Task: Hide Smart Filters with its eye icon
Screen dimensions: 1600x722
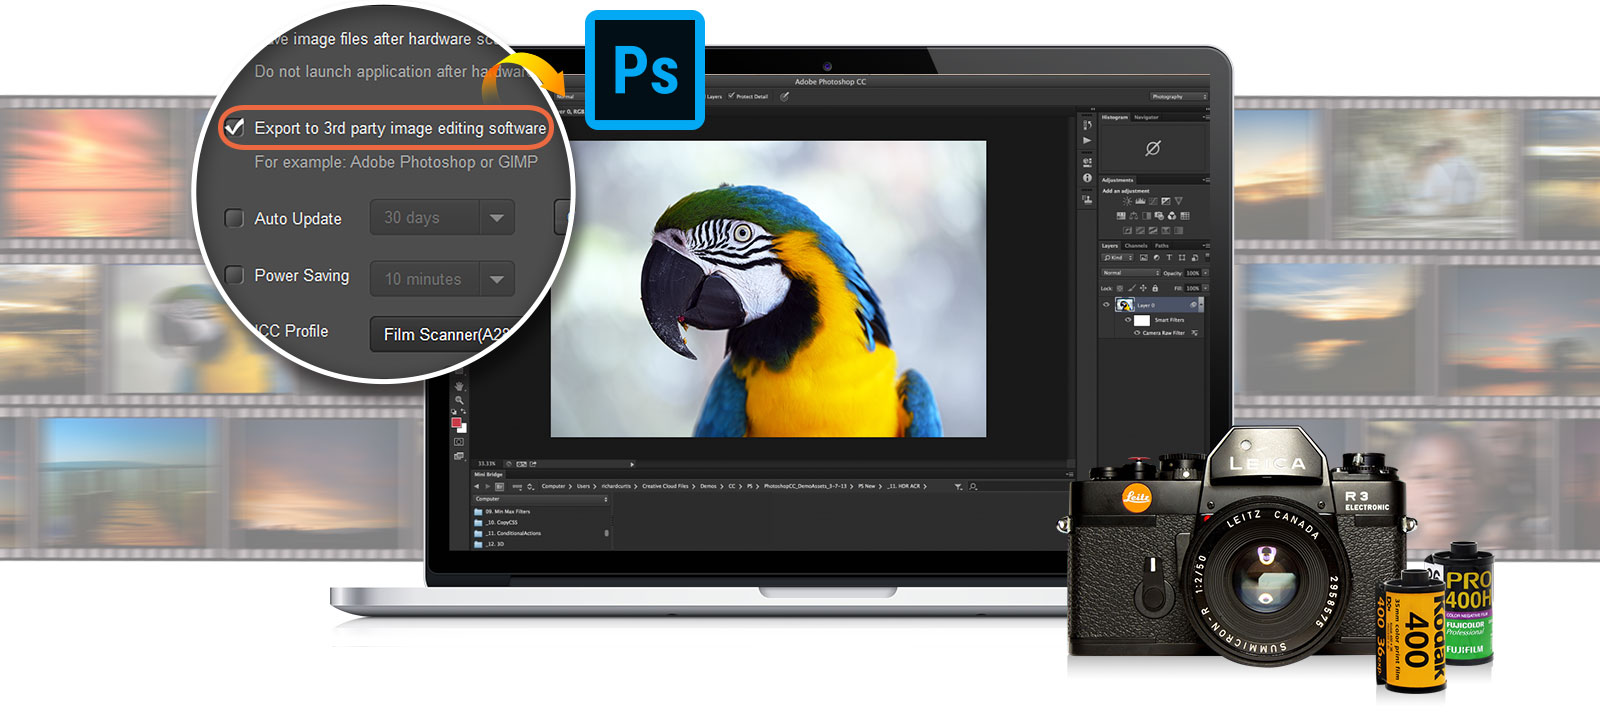Action: (x=1128, y=320)
